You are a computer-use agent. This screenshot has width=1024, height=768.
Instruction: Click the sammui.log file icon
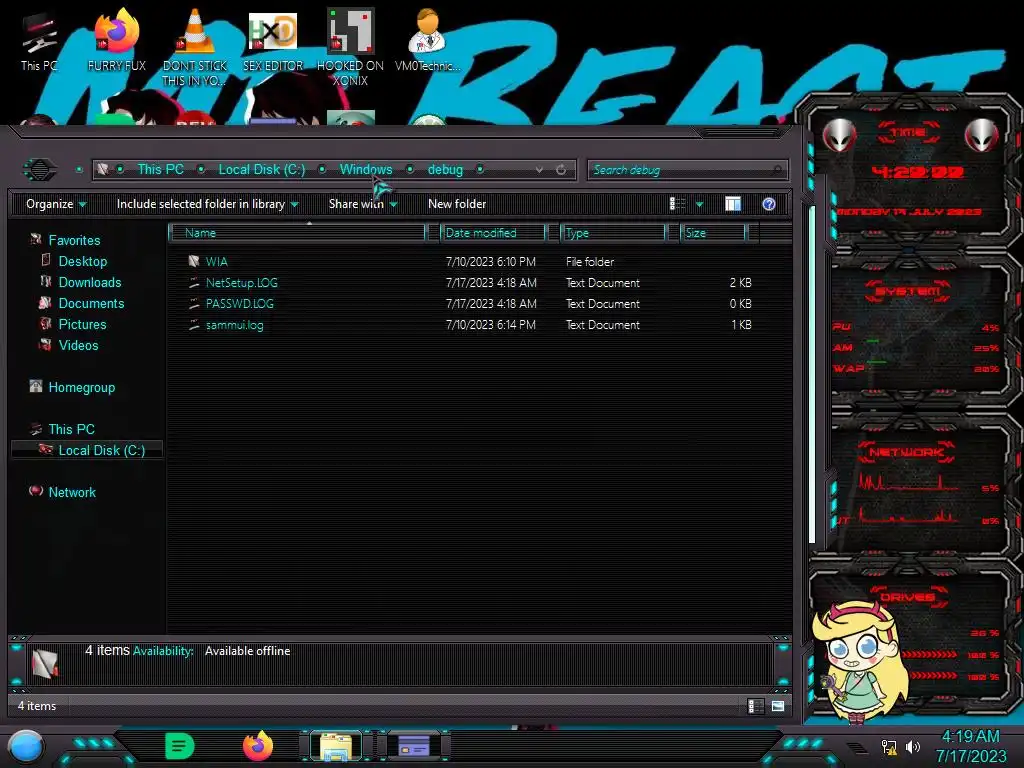(x=194, y=325)
